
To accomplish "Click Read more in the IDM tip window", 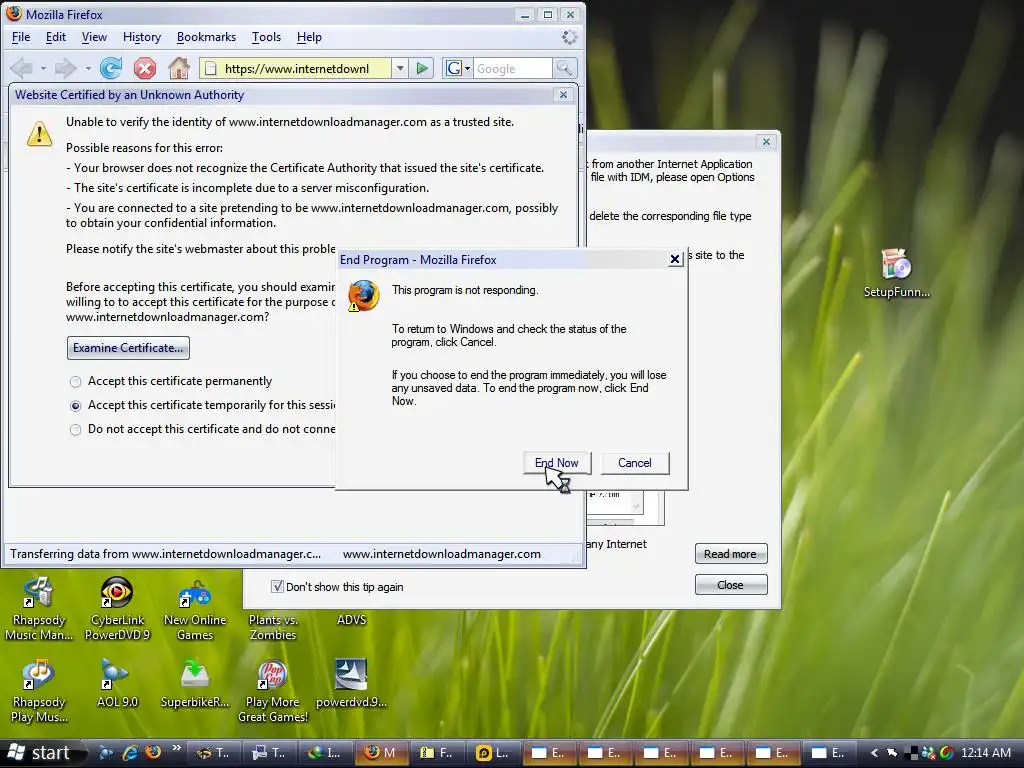I will point(730,554).
